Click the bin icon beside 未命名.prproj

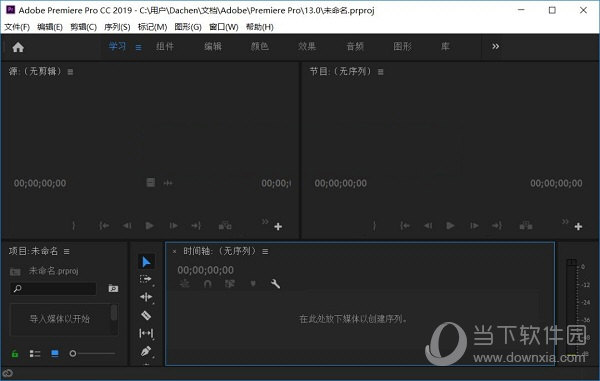click(x=15, y=272)
